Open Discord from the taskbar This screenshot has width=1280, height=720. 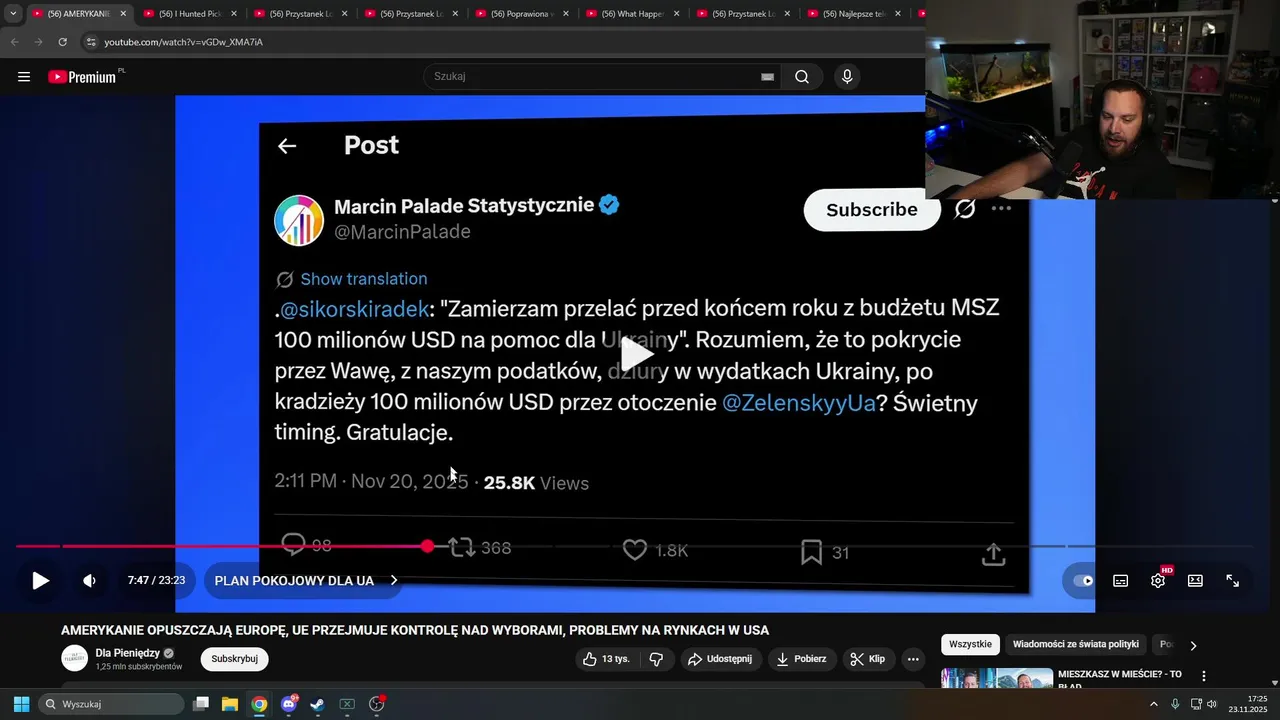(289, 704)
